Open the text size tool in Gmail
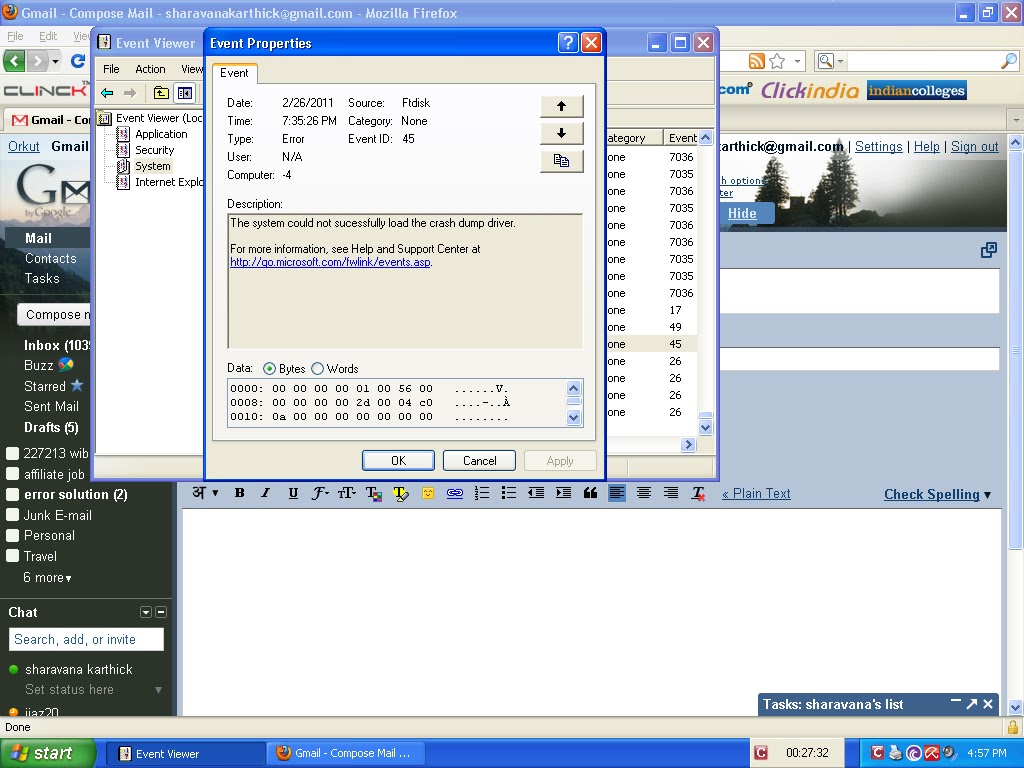The width and height of the screenshot is (1024, 768). [x=346, y=493]
